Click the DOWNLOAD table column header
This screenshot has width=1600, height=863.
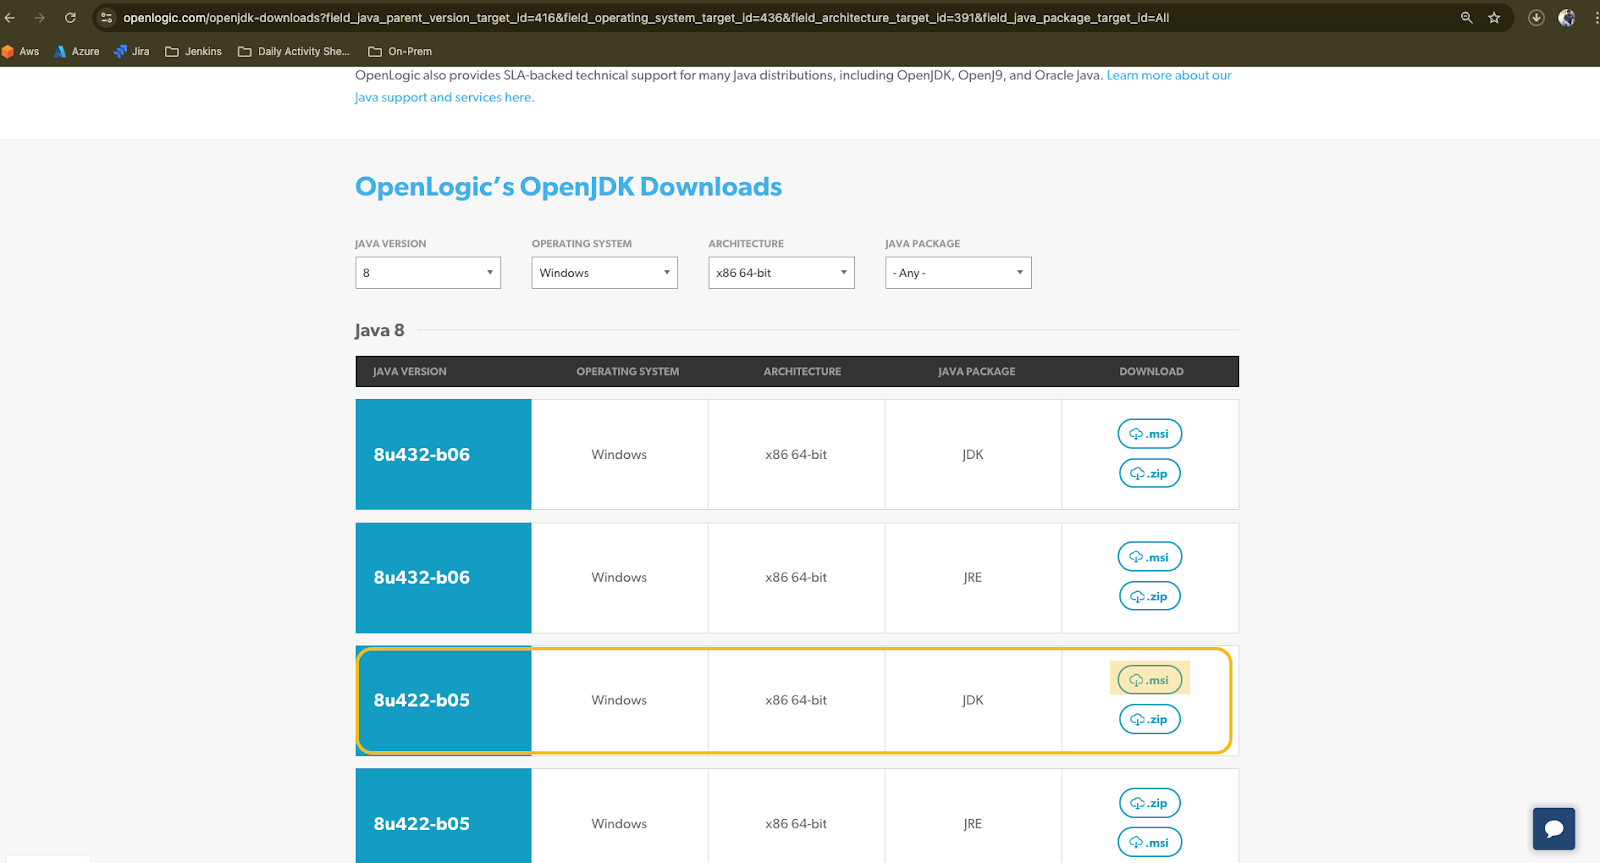click(x=1151, y=371)
